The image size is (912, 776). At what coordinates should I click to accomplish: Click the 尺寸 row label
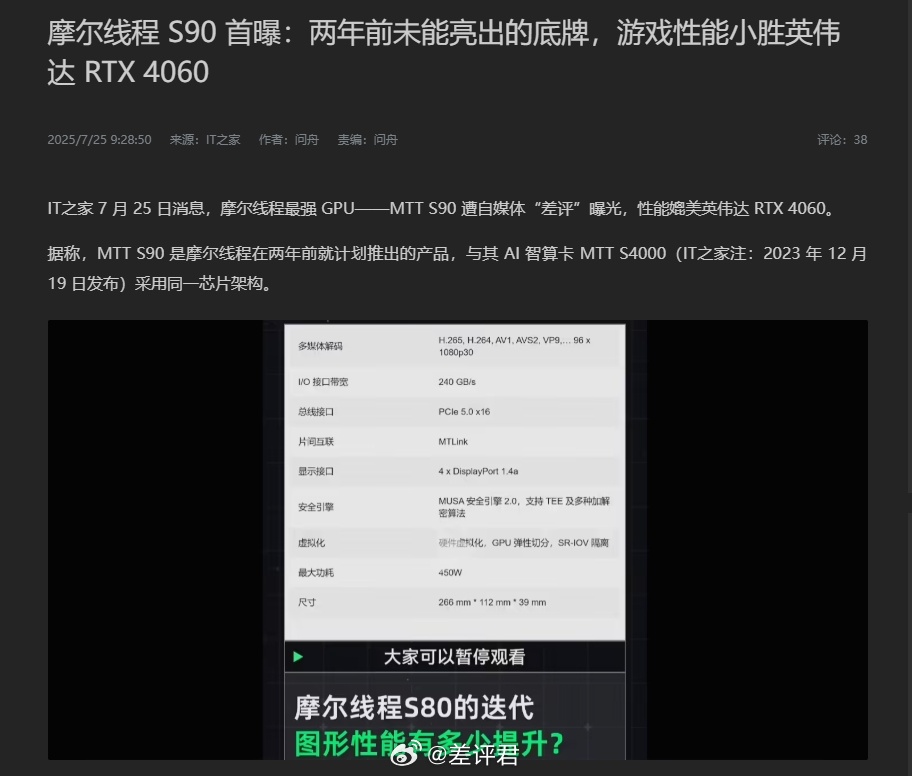pyautogui.click(x=307, y=602)
